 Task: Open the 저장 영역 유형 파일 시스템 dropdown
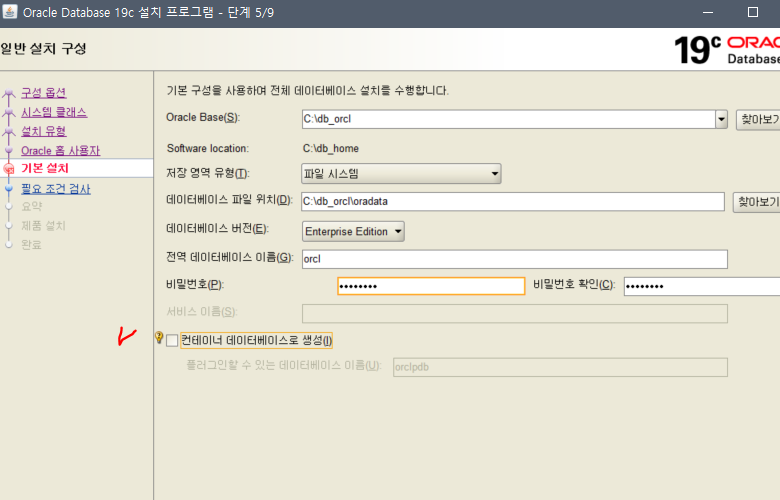[401, 174]
